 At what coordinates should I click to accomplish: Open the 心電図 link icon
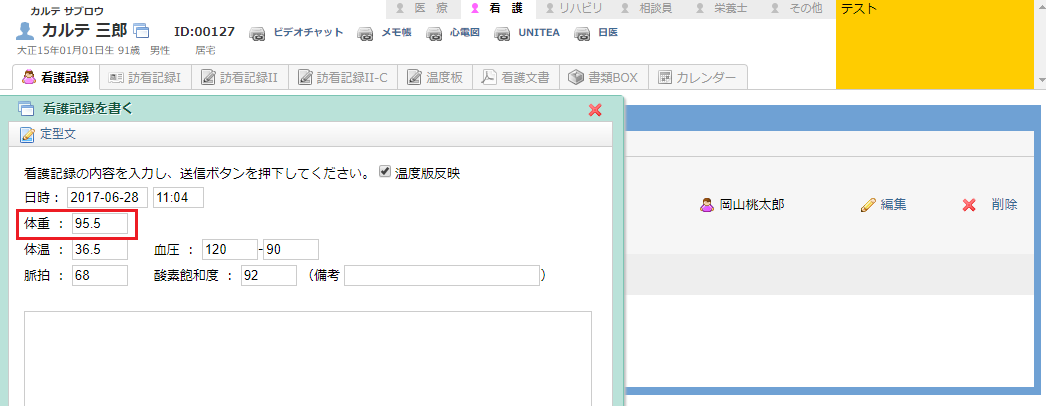pos(434,33)
